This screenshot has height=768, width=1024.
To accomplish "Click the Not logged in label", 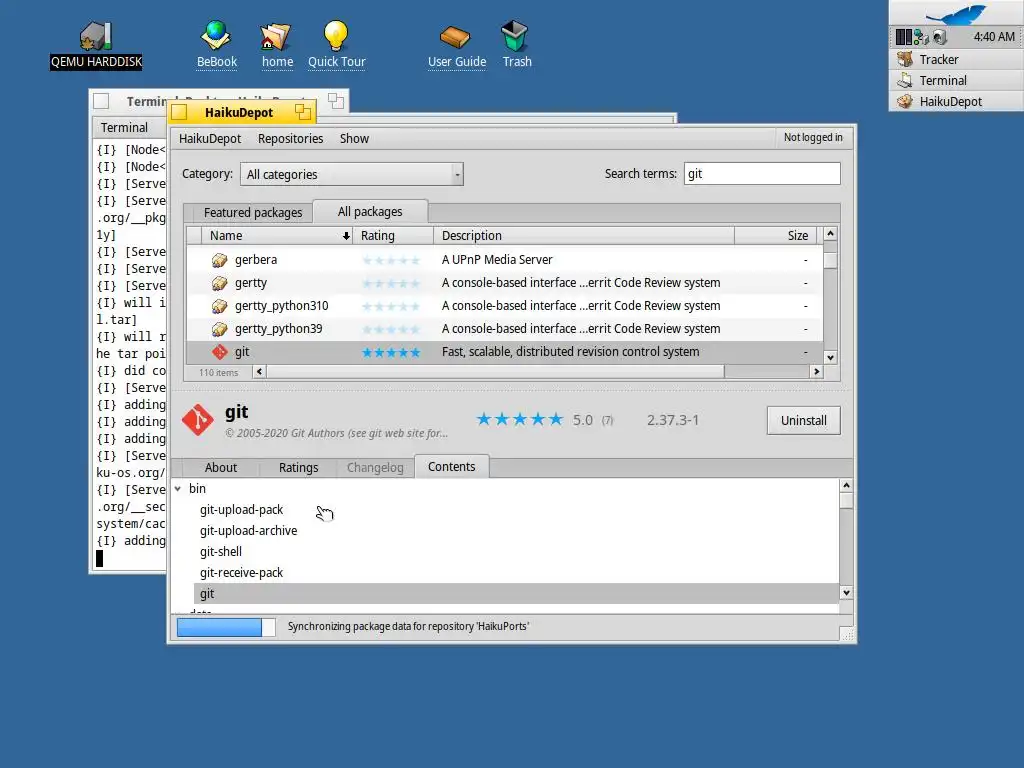I will coord(813,137).
